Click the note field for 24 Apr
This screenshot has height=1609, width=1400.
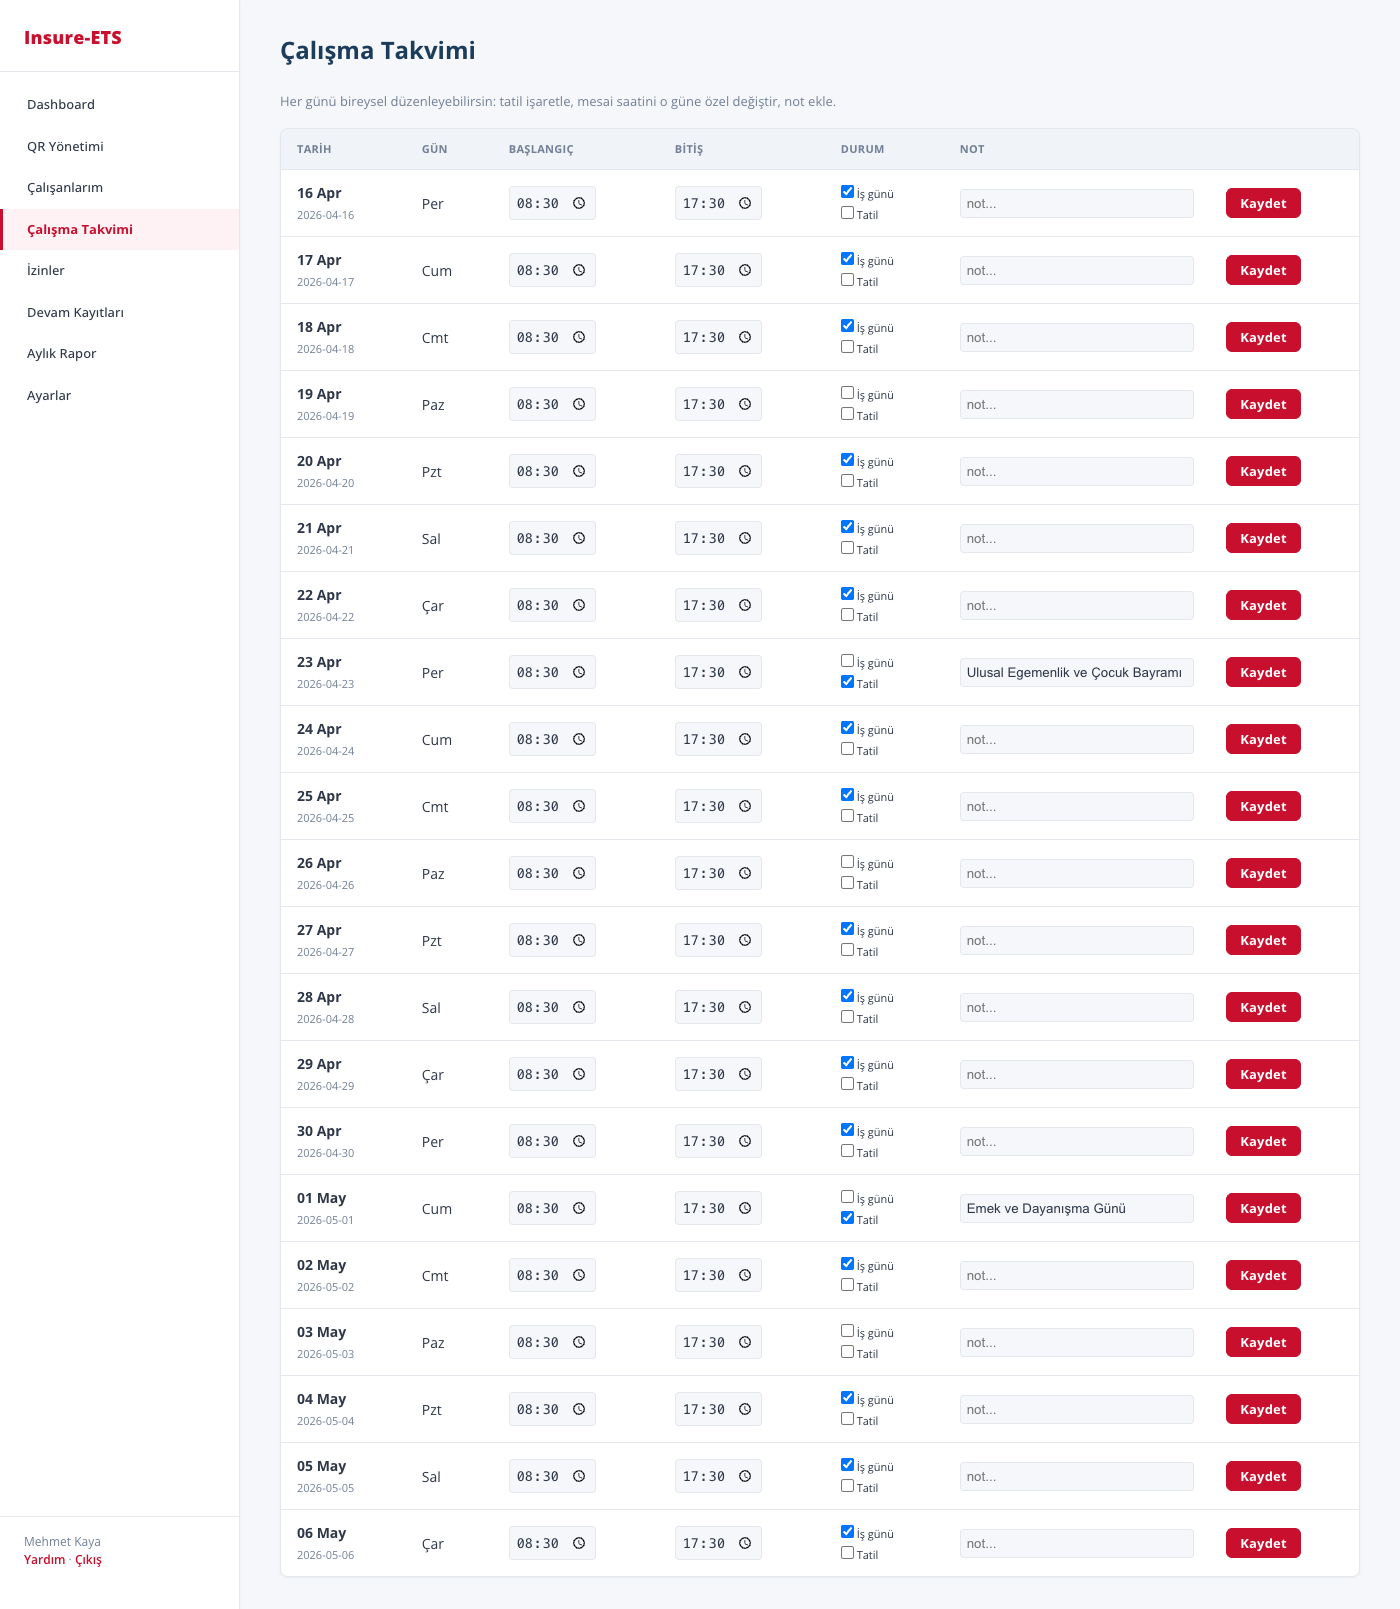pos(1076,740)
